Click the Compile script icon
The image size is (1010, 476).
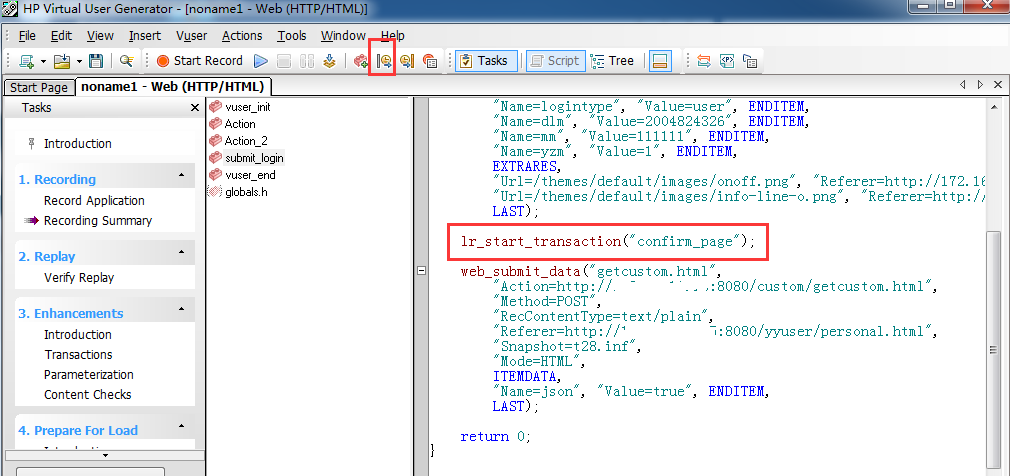329,61
